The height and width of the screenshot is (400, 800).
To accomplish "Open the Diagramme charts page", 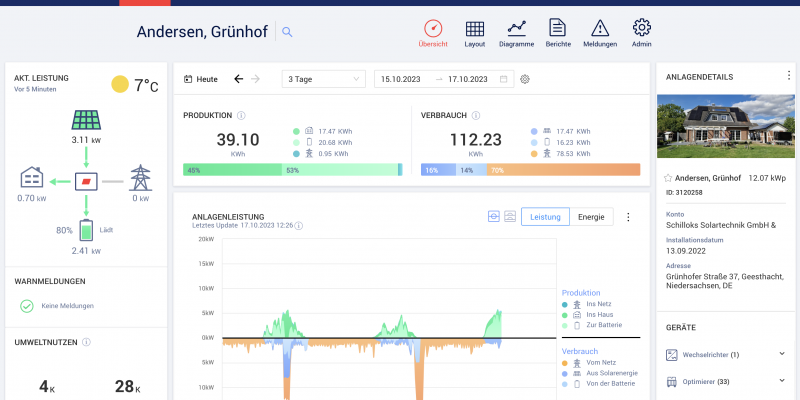I will click(516, 30).
